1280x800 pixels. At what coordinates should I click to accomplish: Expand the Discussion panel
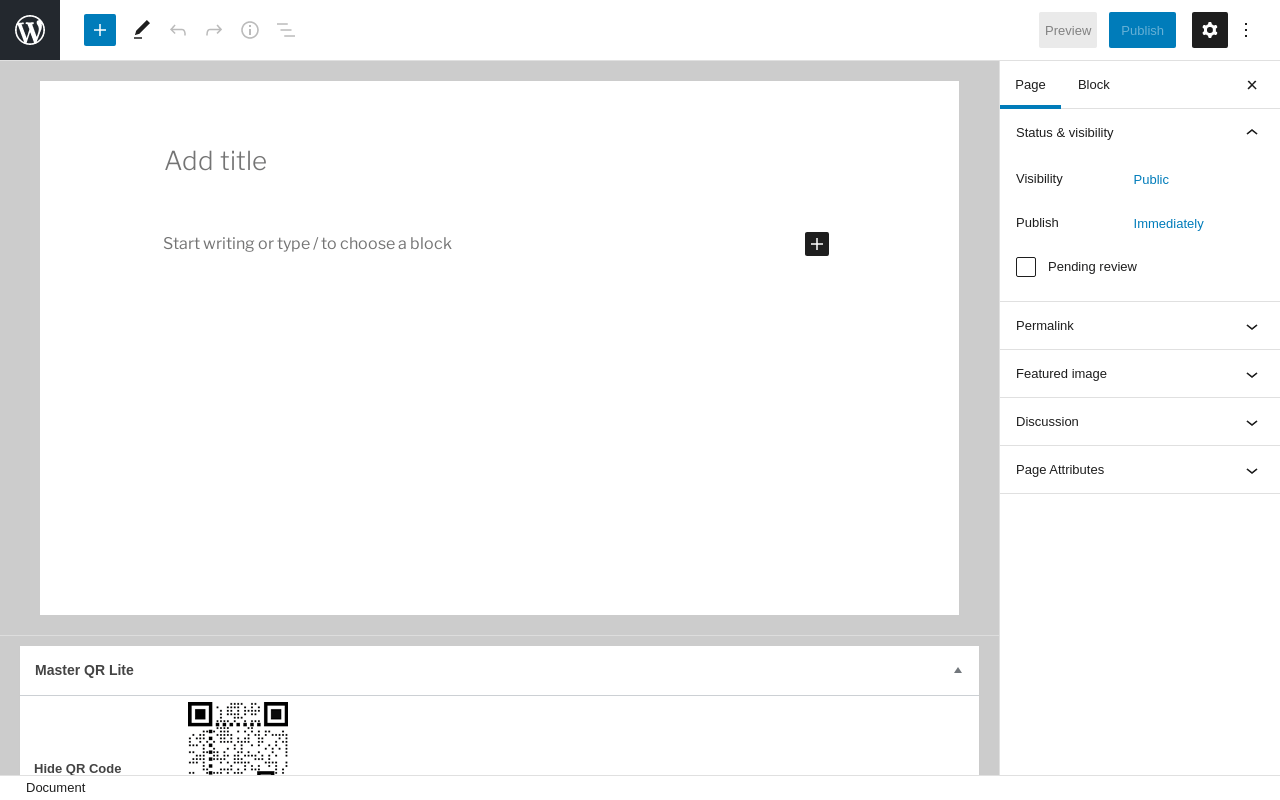[x=1140, y=422]
